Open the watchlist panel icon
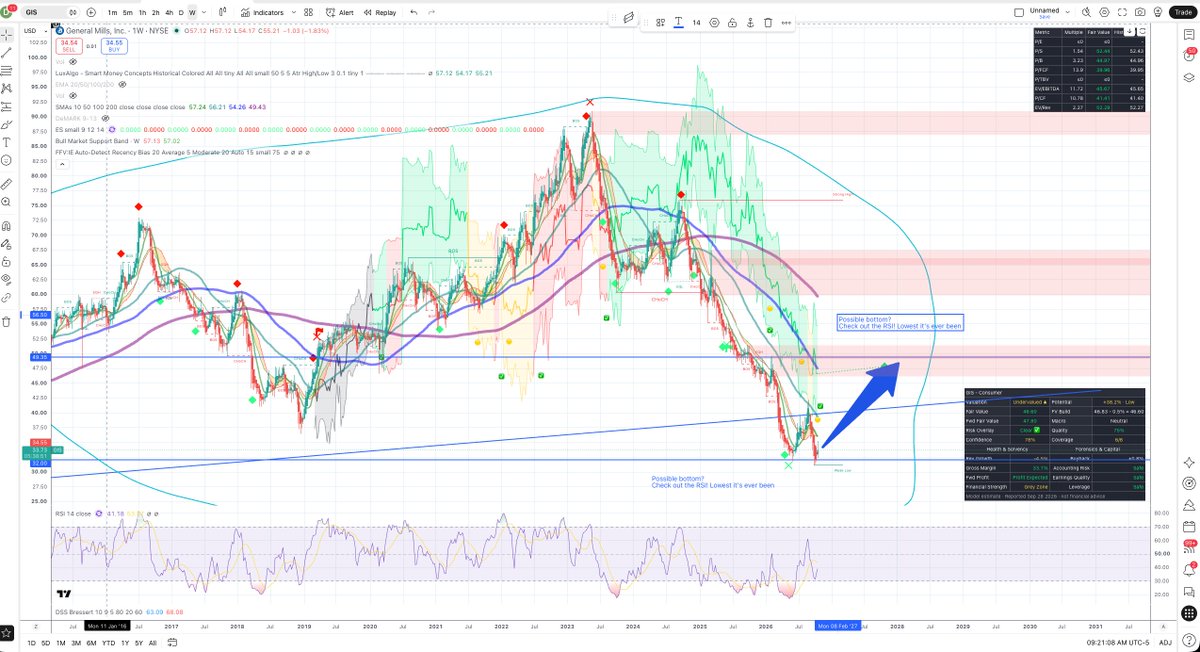 click(x=1189, y=34)
